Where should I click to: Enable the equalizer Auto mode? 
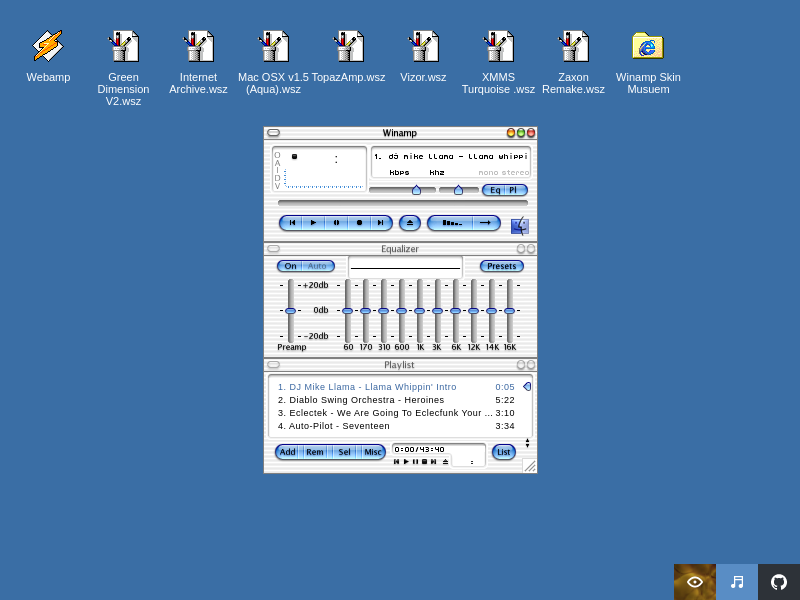point(317,266)
